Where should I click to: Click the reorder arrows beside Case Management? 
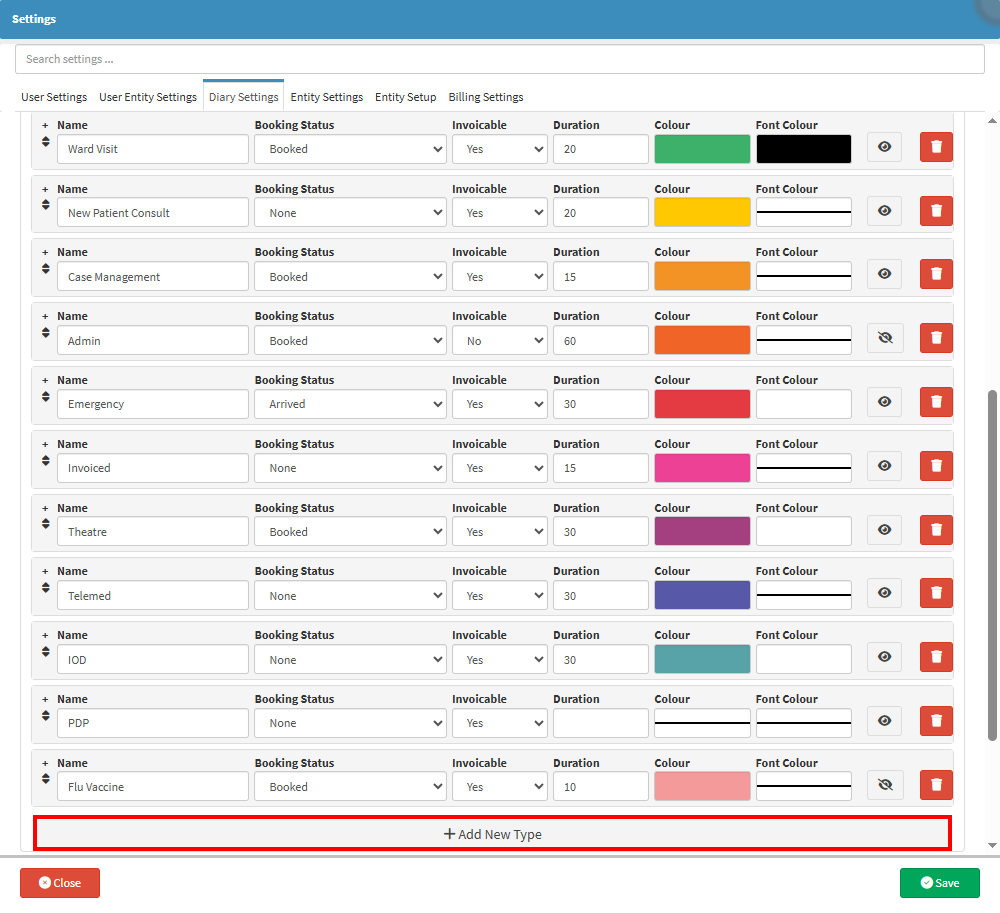(45, 269)
